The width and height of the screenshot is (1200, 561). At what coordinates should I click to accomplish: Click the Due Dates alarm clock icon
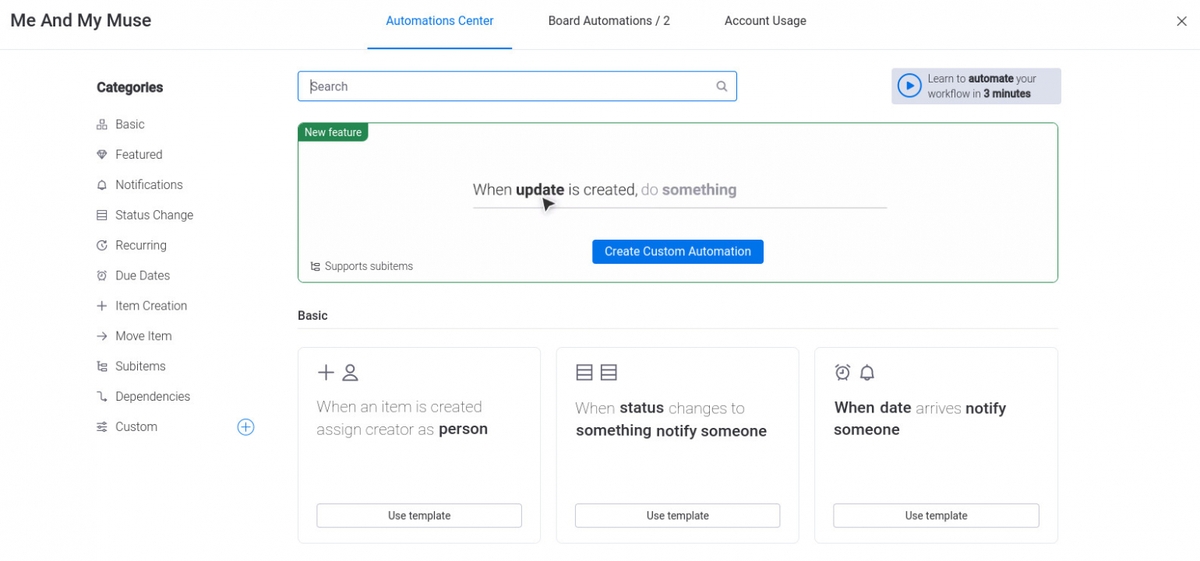101,276
